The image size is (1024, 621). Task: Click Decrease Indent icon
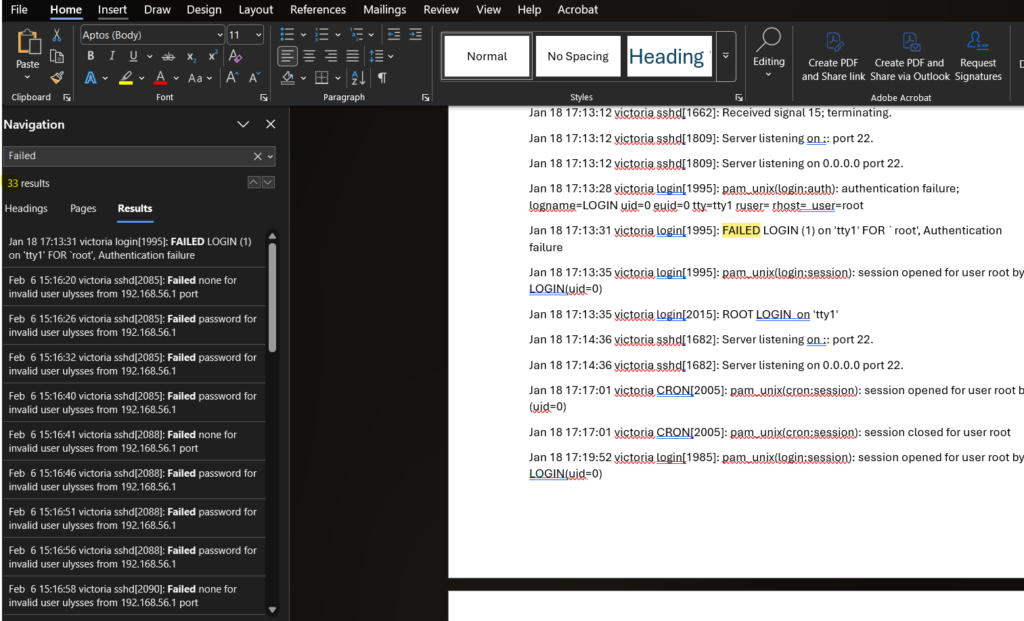(393, 34)
